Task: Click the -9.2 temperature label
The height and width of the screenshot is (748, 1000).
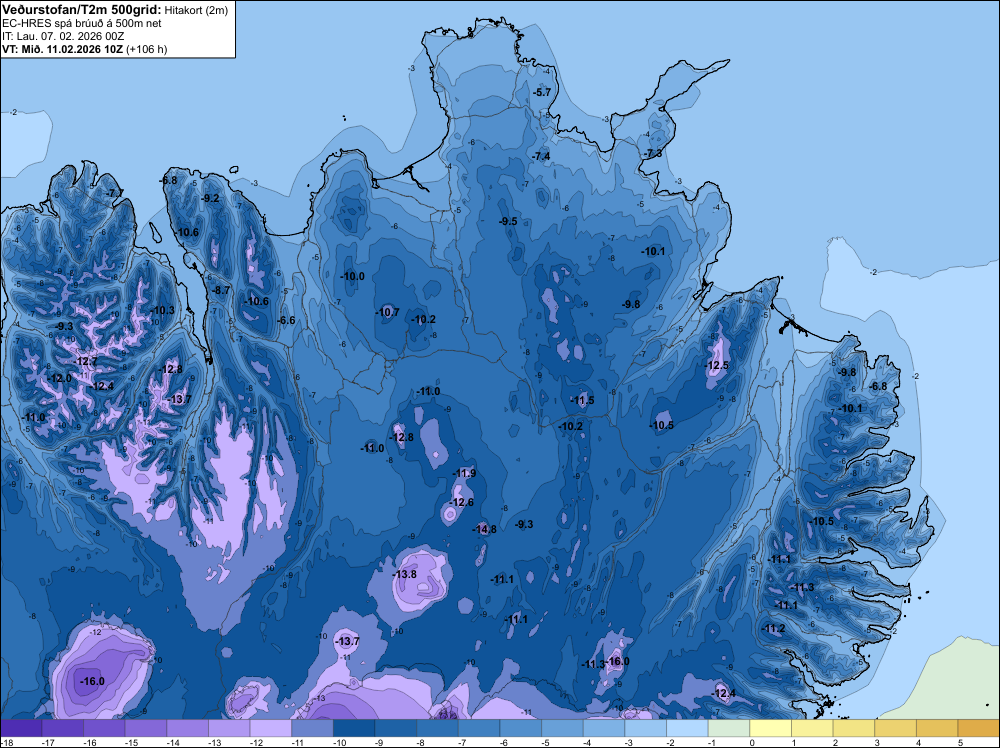Action: 210,198
